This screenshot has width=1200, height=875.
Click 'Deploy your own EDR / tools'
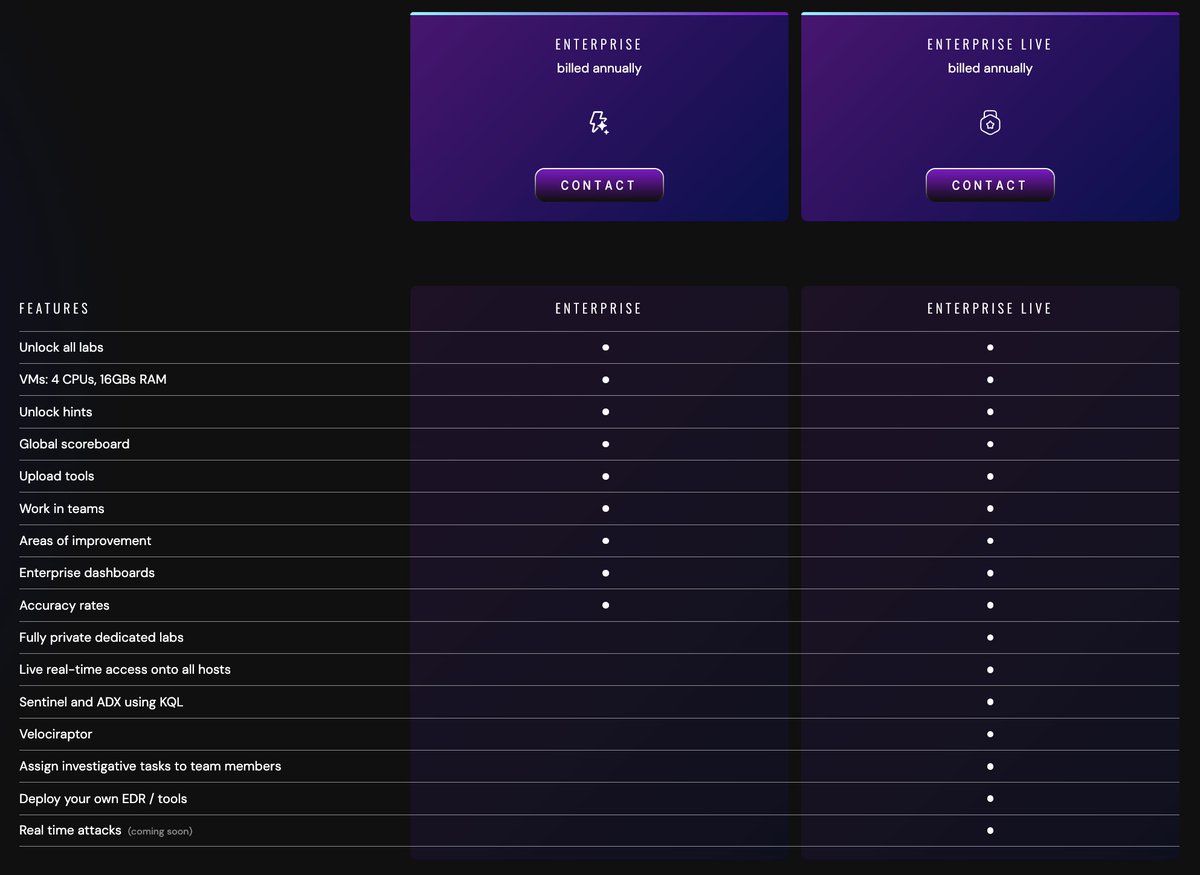point(103,798)
